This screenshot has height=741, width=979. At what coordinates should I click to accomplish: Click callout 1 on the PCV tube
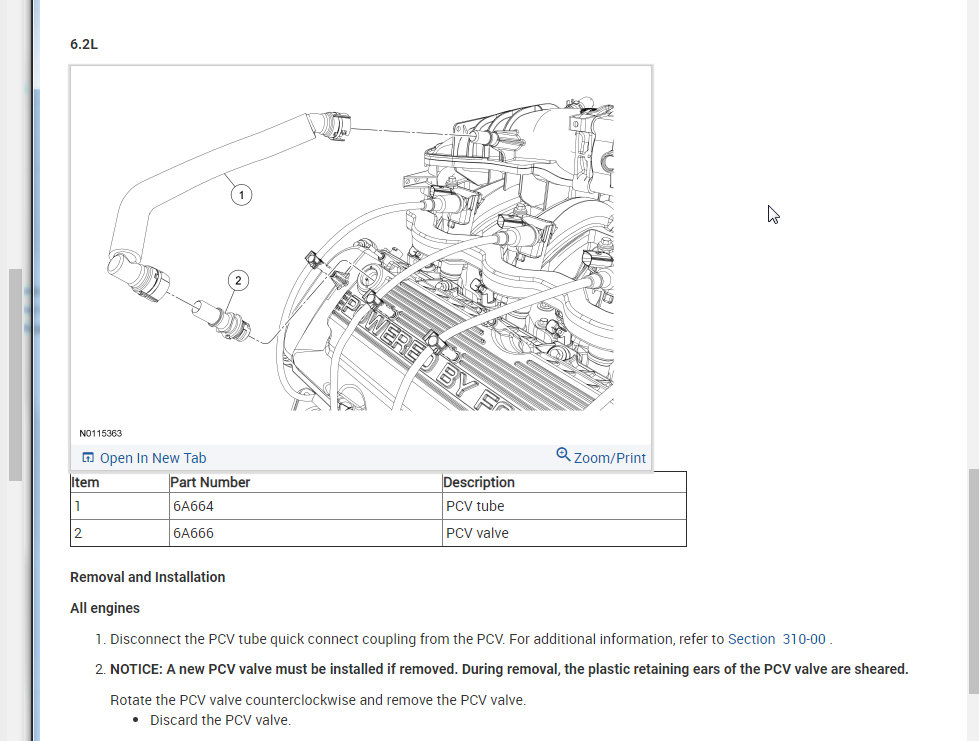tap(242, 195)
